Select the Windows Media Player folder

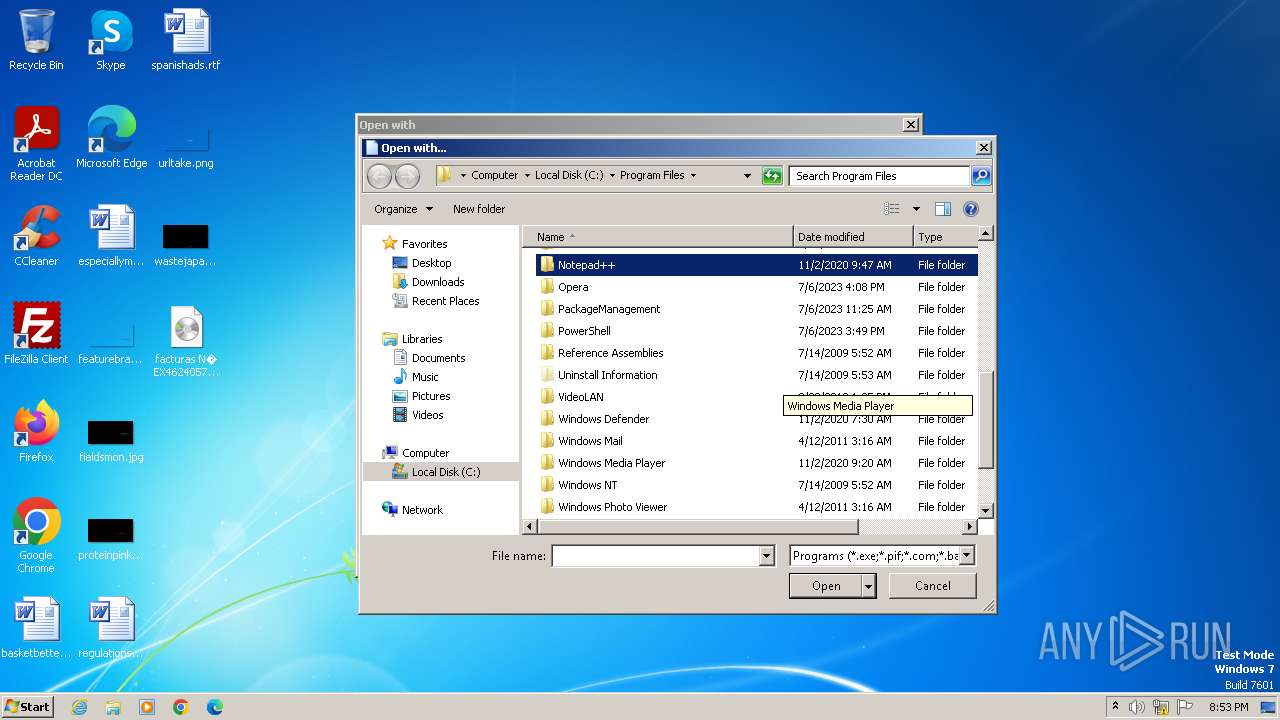point(756,463)
